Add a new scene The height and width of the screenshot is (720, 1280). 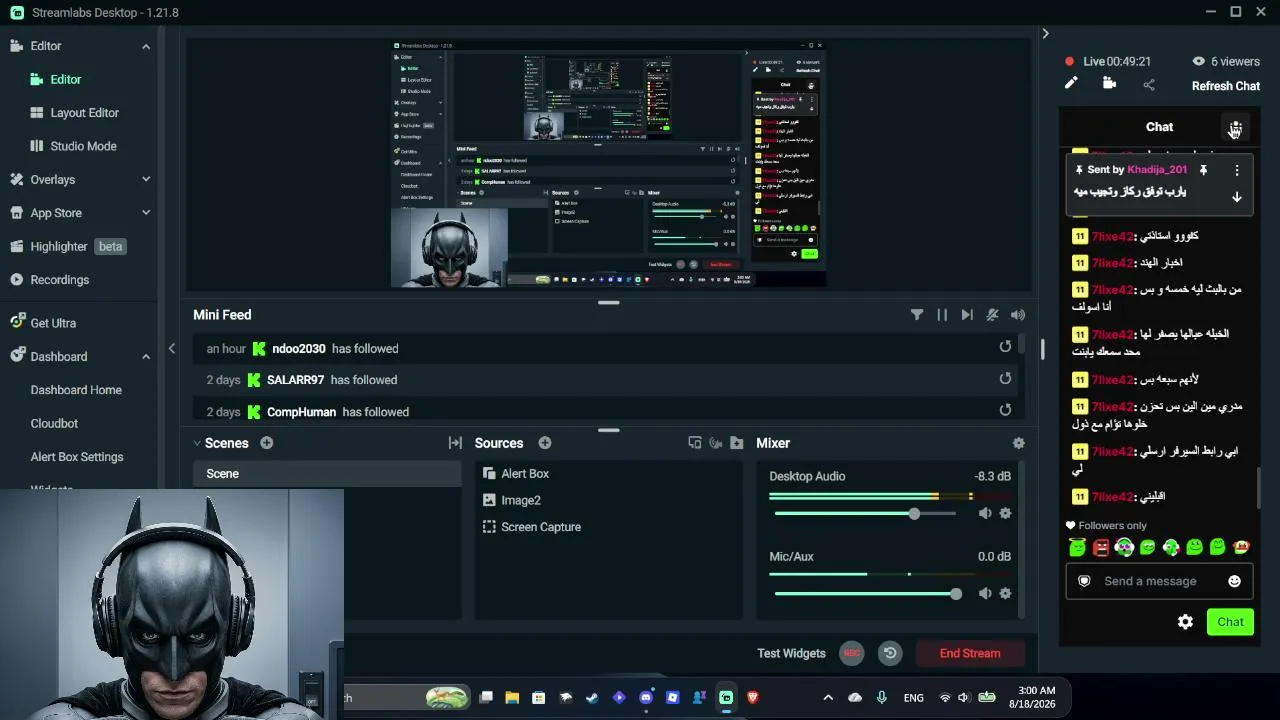267,443
